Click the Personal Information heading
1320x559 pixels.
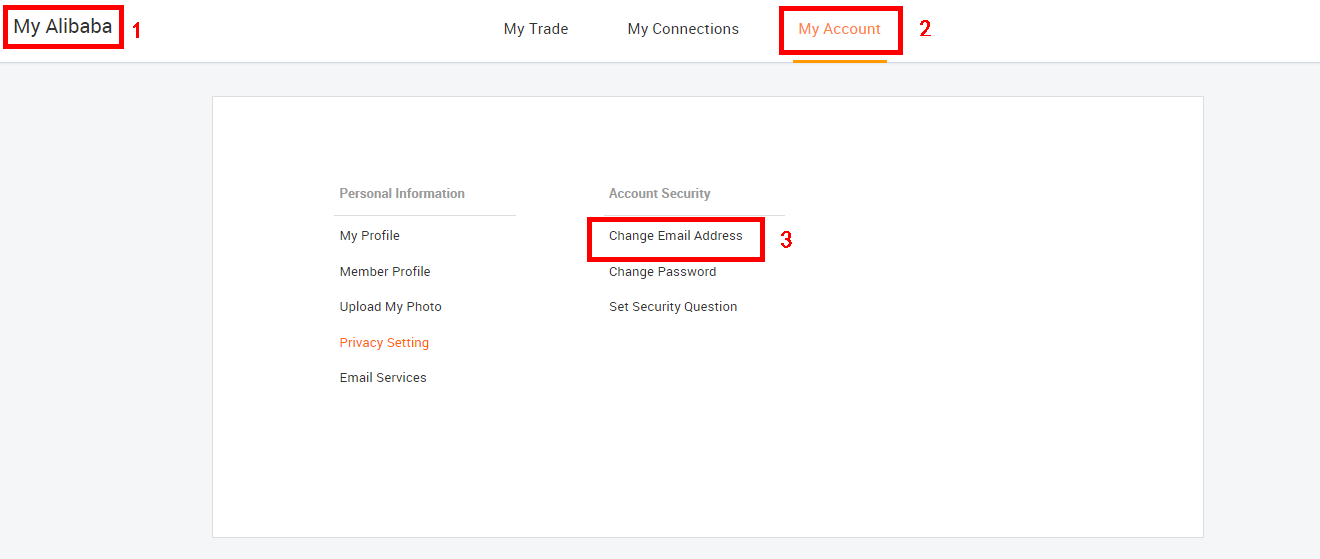tap(402, 194)
